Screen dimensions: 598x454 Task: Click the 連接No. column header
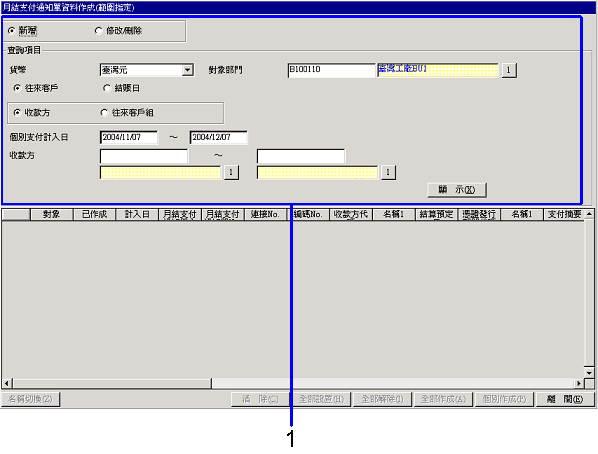265,214
